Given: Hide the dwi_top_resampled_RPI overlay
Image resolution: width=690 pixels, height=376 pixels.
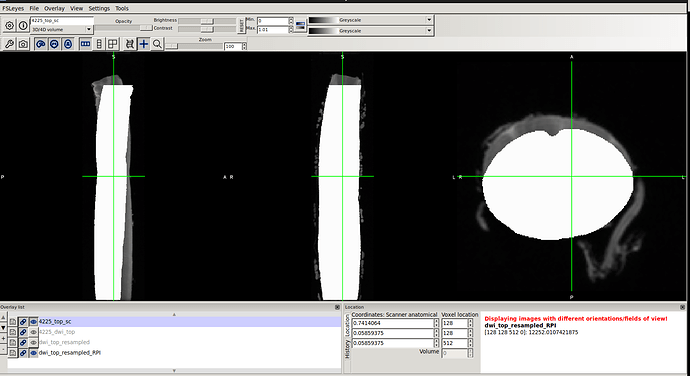Looking at the screenshot, I should pos(33,353).
